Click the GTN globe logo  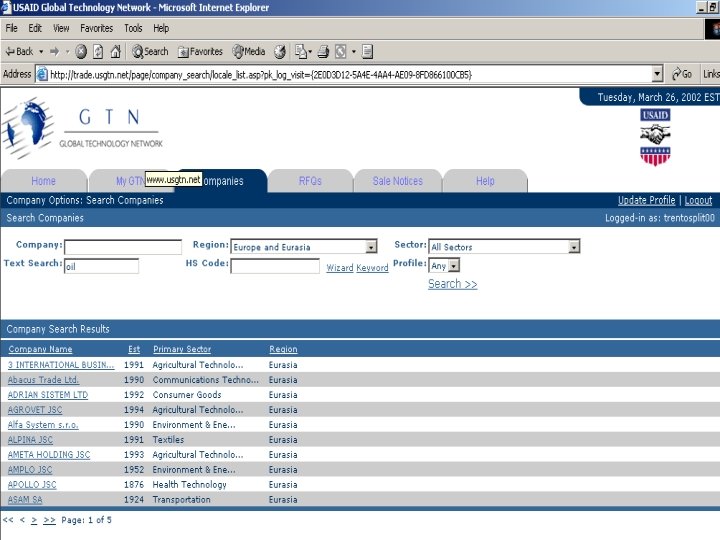point(28,128)
